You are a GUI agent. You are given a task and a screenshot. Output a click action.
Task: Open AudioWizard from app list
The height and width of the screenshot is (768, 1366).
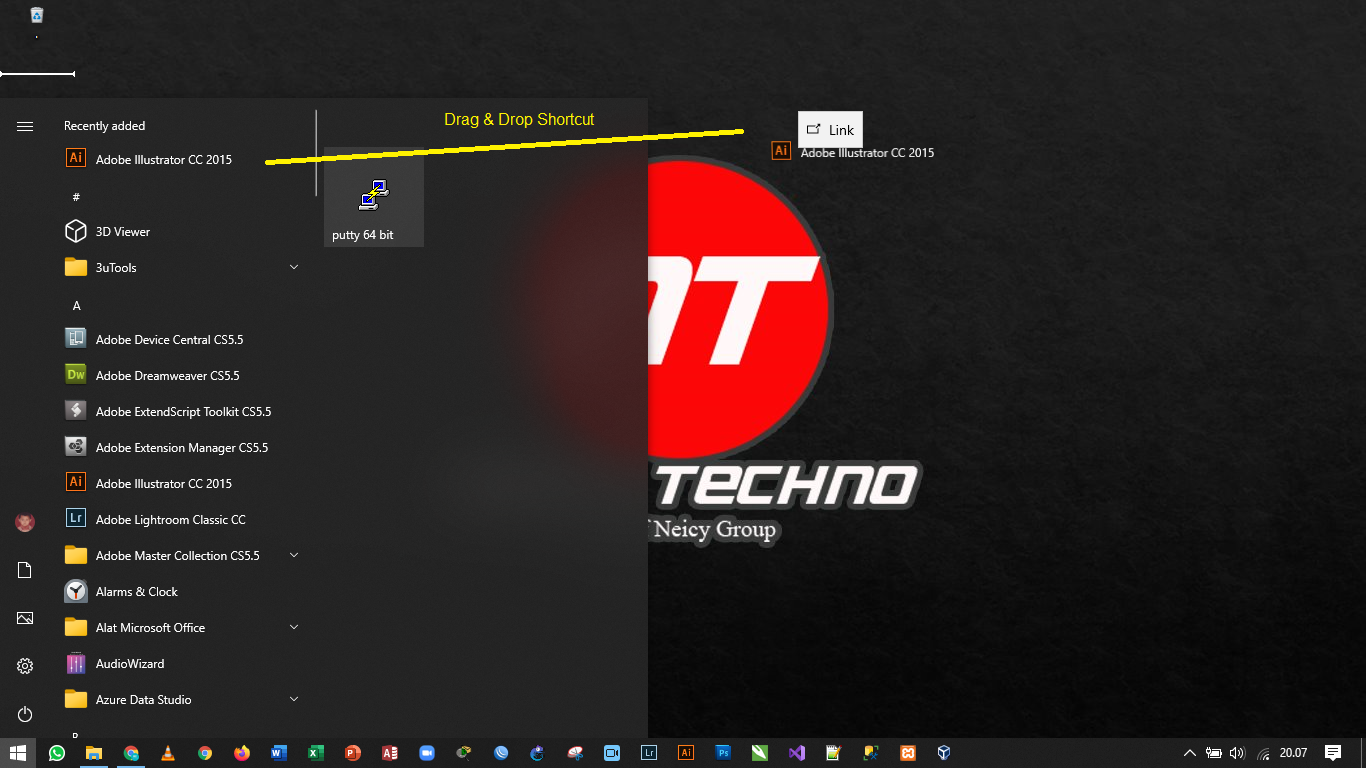[182, 663]
